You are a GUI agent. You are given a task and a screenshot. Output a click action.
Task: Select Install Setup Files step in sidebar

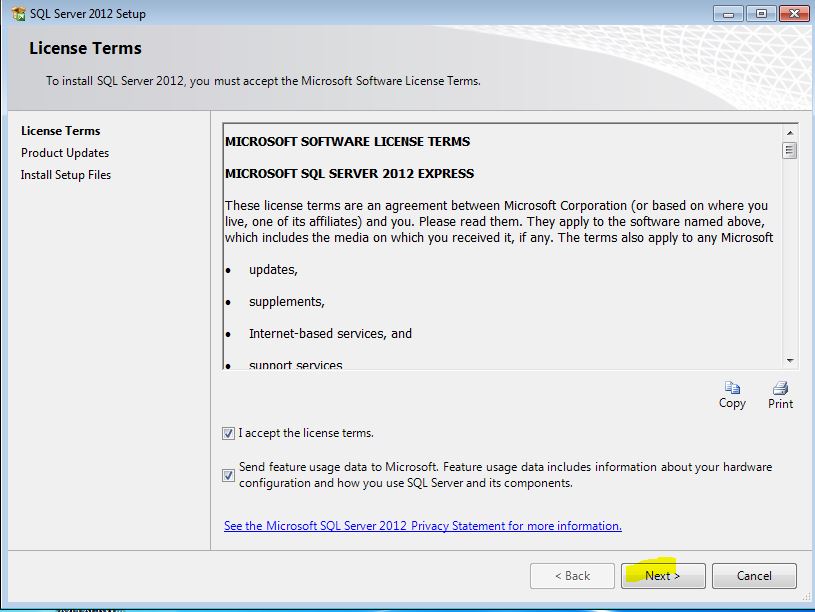[x=66, y=175]
